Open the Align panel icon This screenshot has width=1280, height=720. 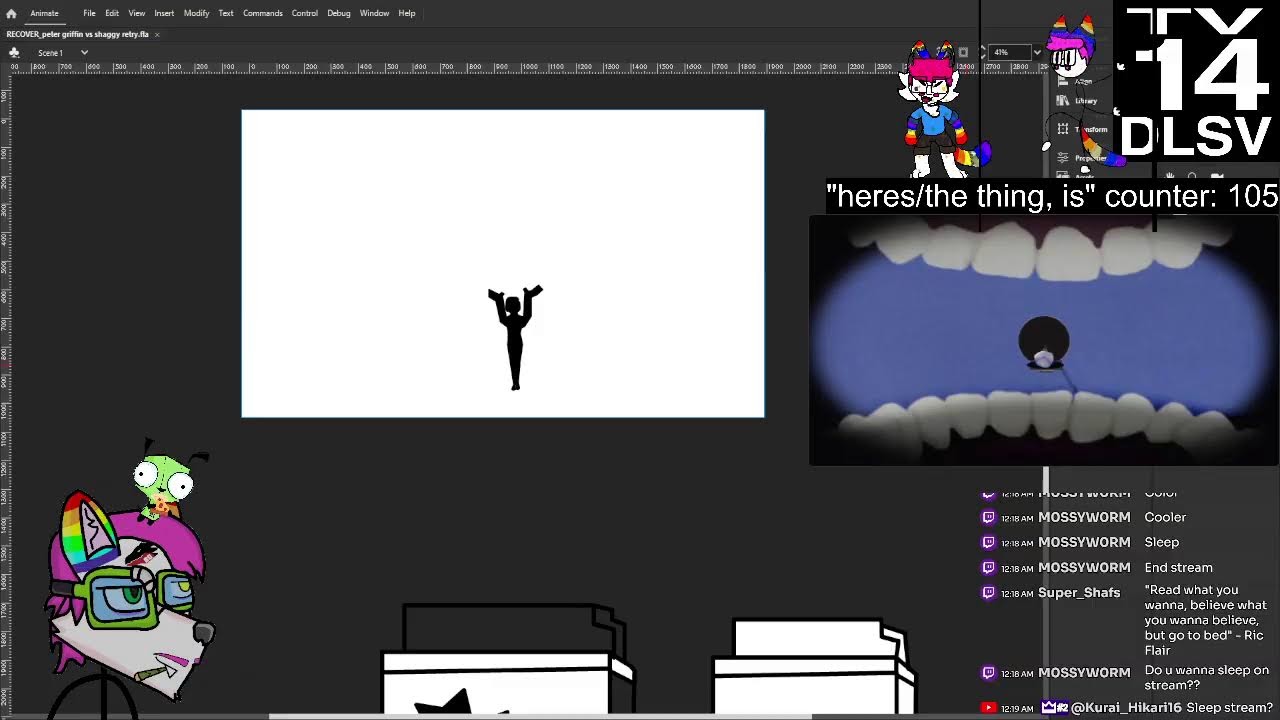click(1063, 82)
